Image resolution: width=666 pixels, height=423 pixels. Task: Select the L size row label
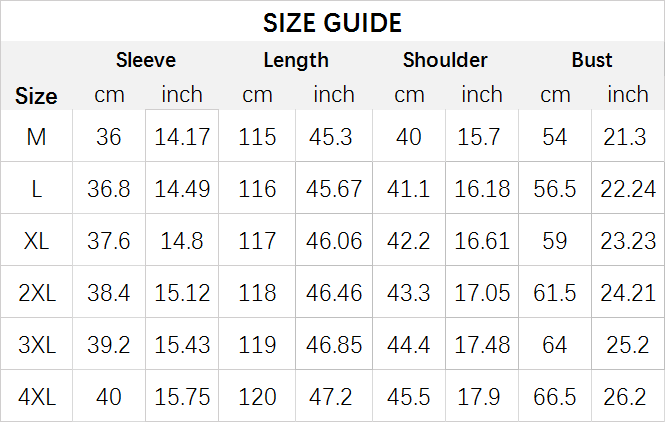pos(37,189)
